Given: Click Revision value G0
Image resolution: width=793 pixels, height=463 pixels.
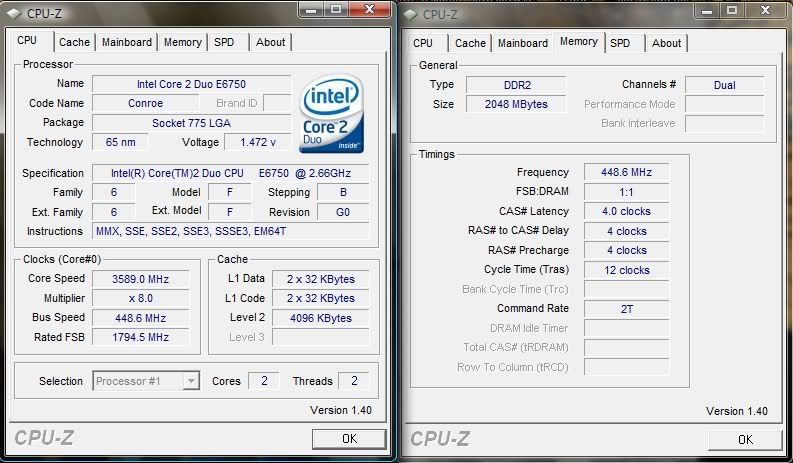Looking at the screenshot, I should [343, 212].
